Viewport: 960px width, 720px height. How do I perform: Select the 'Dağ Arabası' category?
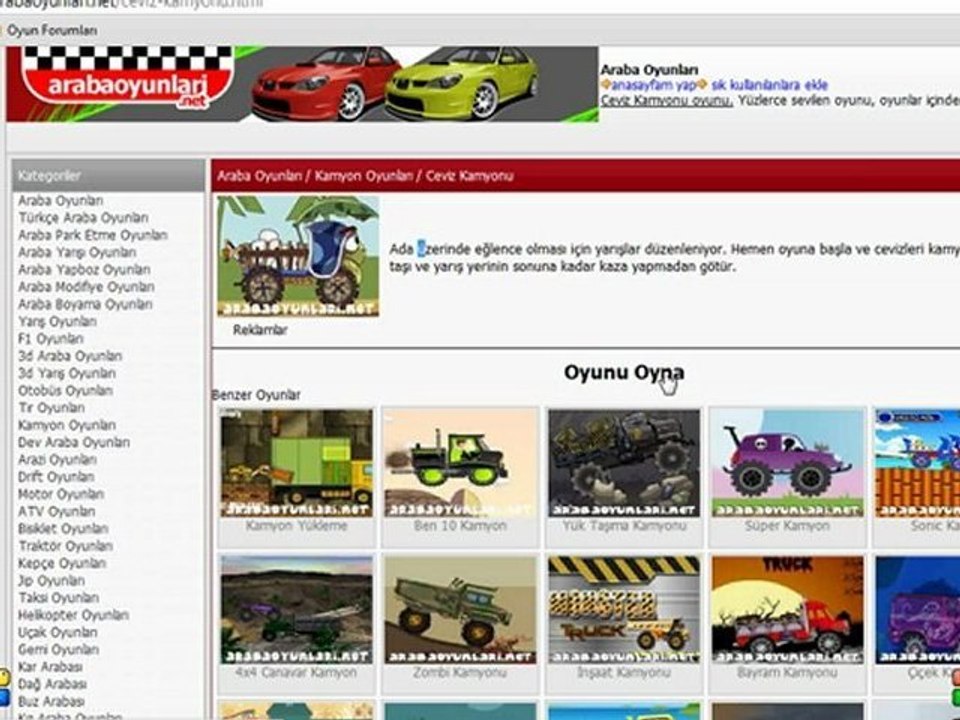[x=52, y=684]
